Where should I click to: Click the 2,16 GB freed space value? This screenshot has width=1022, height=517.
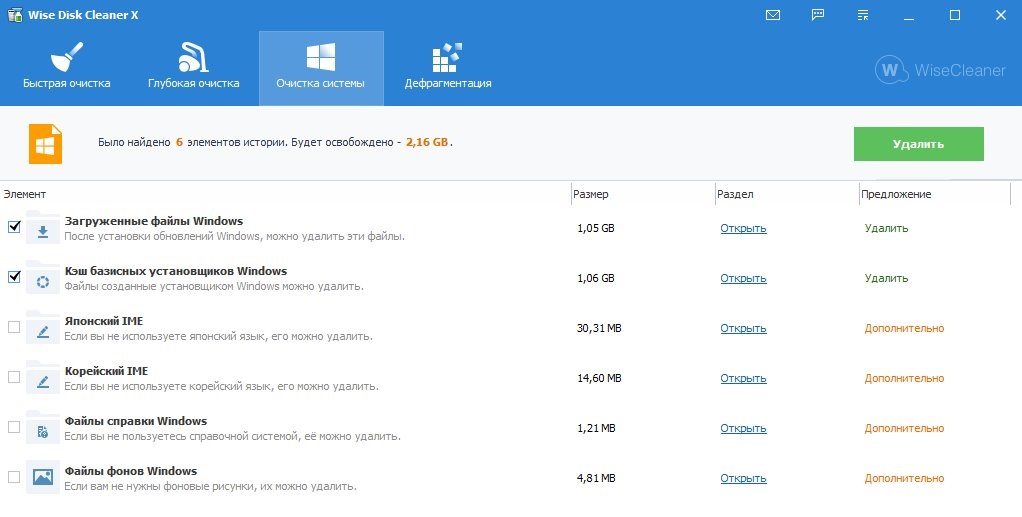click(427, 142)
